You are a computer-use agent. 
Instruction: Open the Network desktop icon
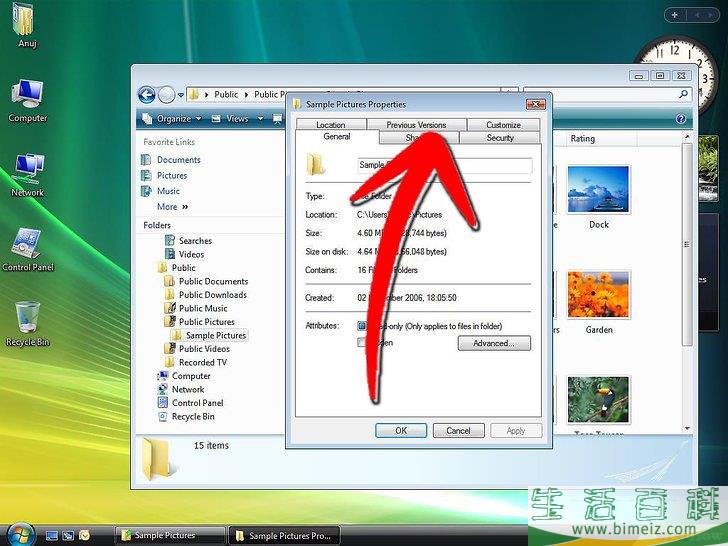pos(27,175)
